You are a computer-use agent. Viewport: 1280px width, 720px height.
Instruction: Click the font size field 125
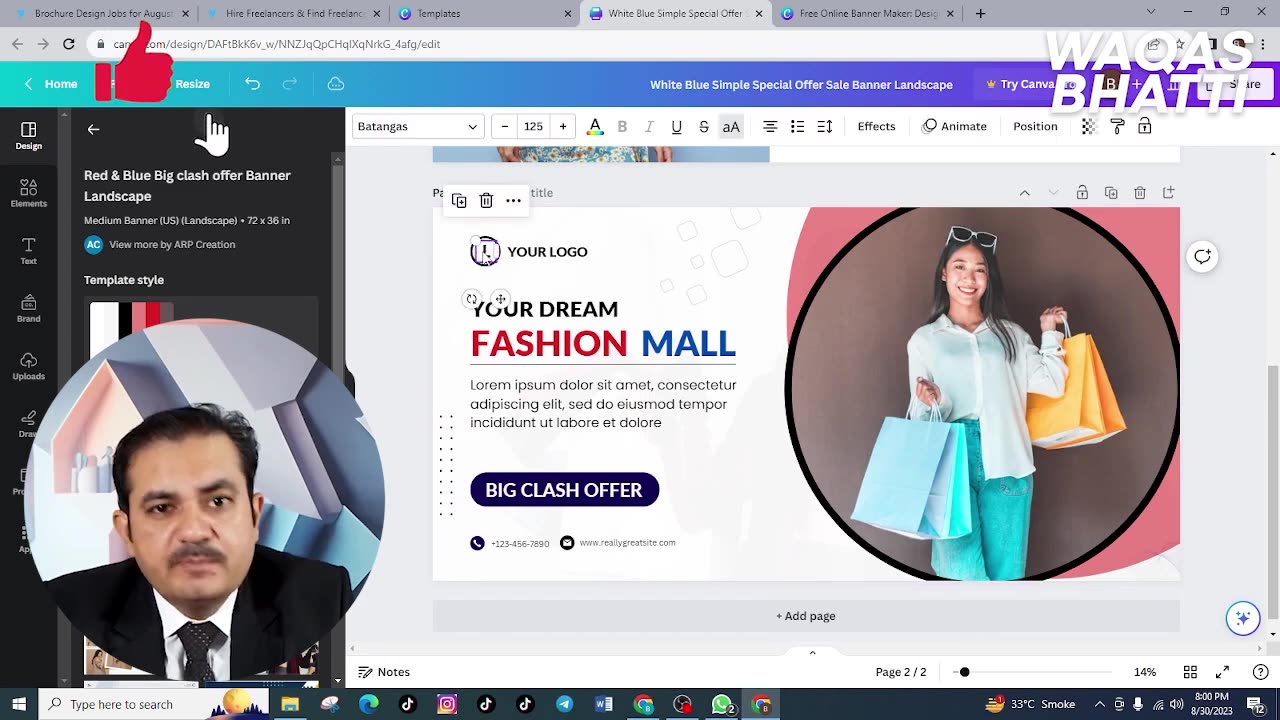tap(533, 126)
